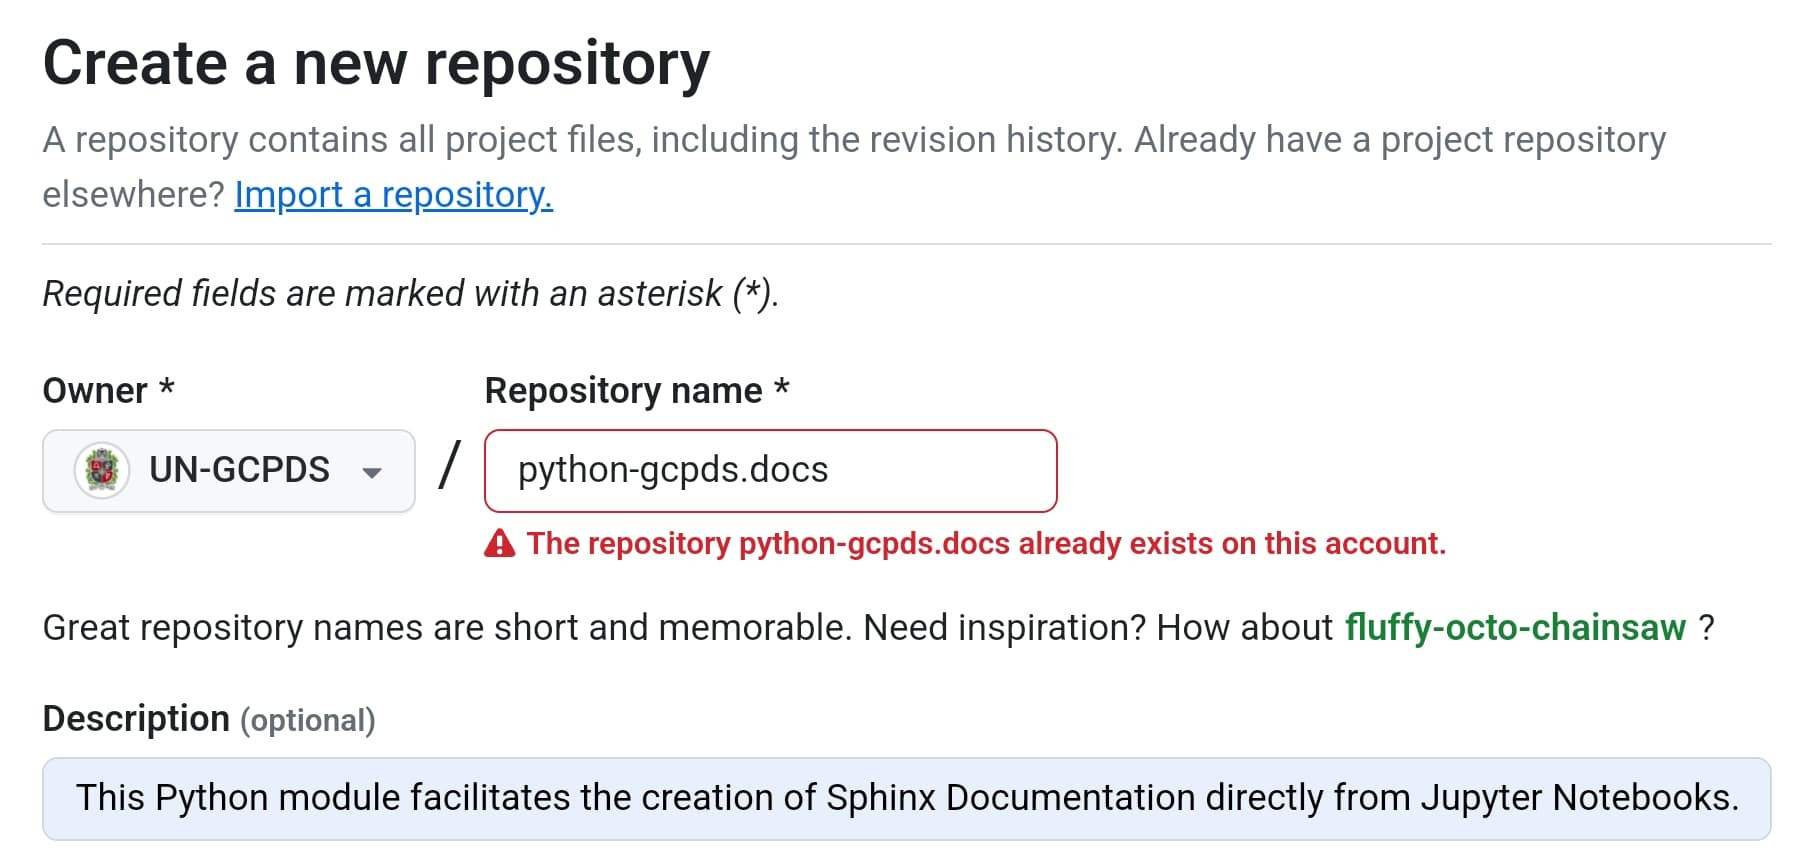Click the repository already exists error message
The width and height of the screenshot is (1812, 864).
coord(986,543)
